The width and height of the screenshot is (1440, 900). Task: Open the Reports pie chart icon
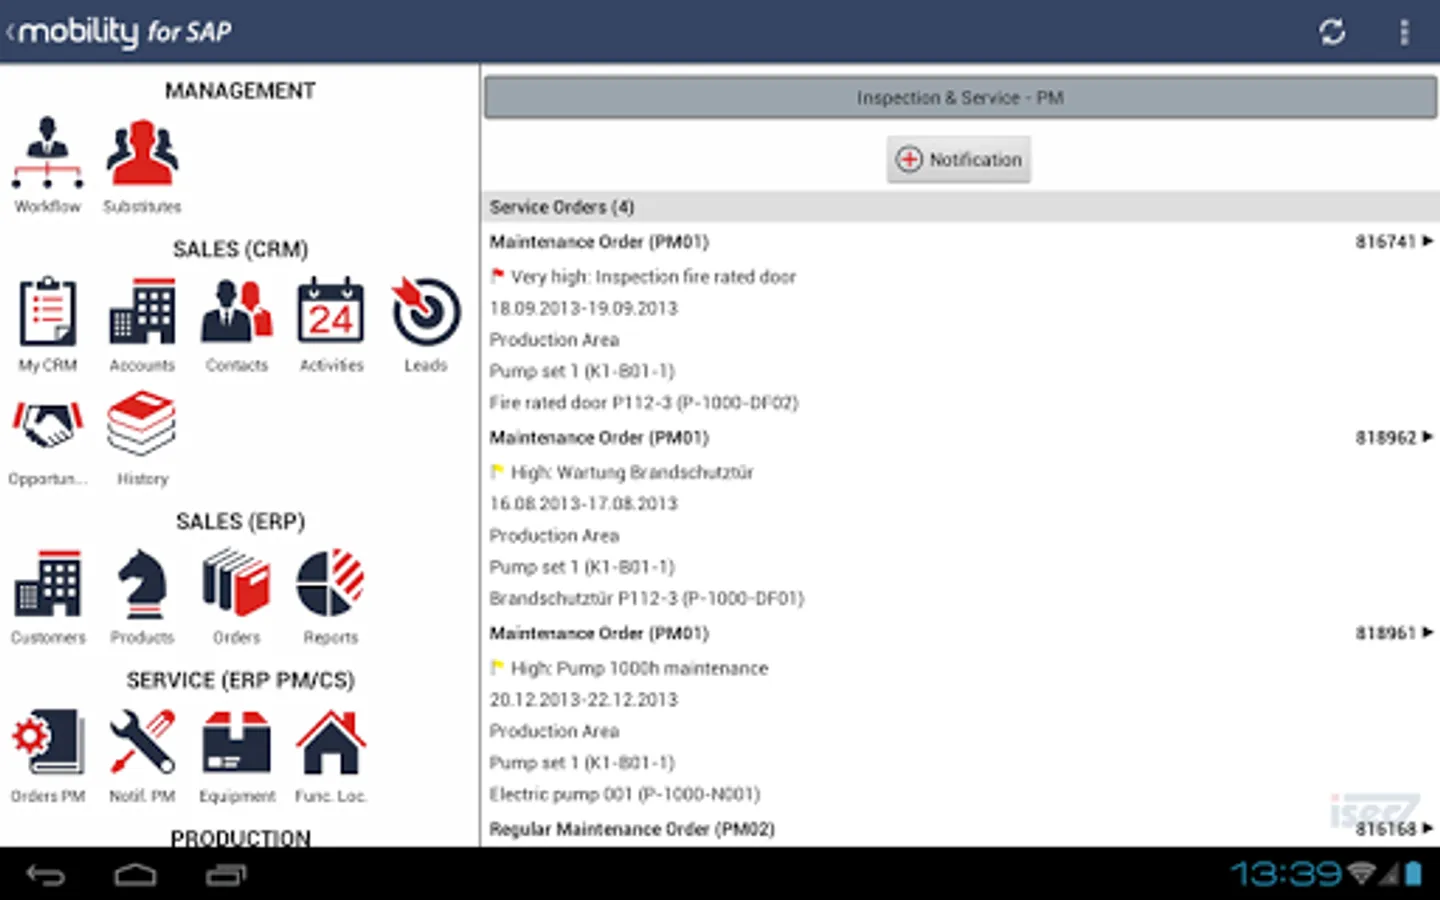click(331, 583)
